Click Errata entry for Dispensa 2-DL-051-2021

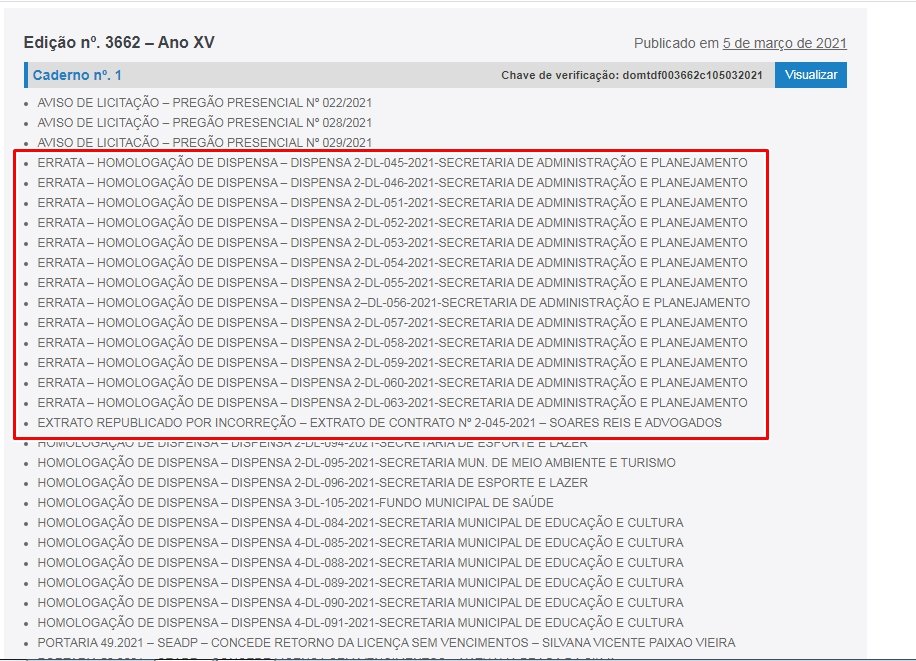(x=392, y=203)
